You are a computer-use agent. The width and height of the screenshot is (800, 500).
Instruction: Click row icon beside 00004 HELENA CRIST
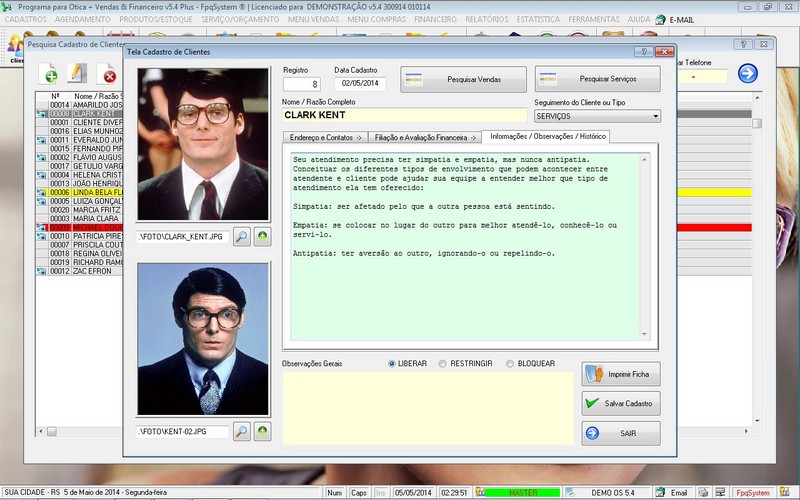point(41,175)
